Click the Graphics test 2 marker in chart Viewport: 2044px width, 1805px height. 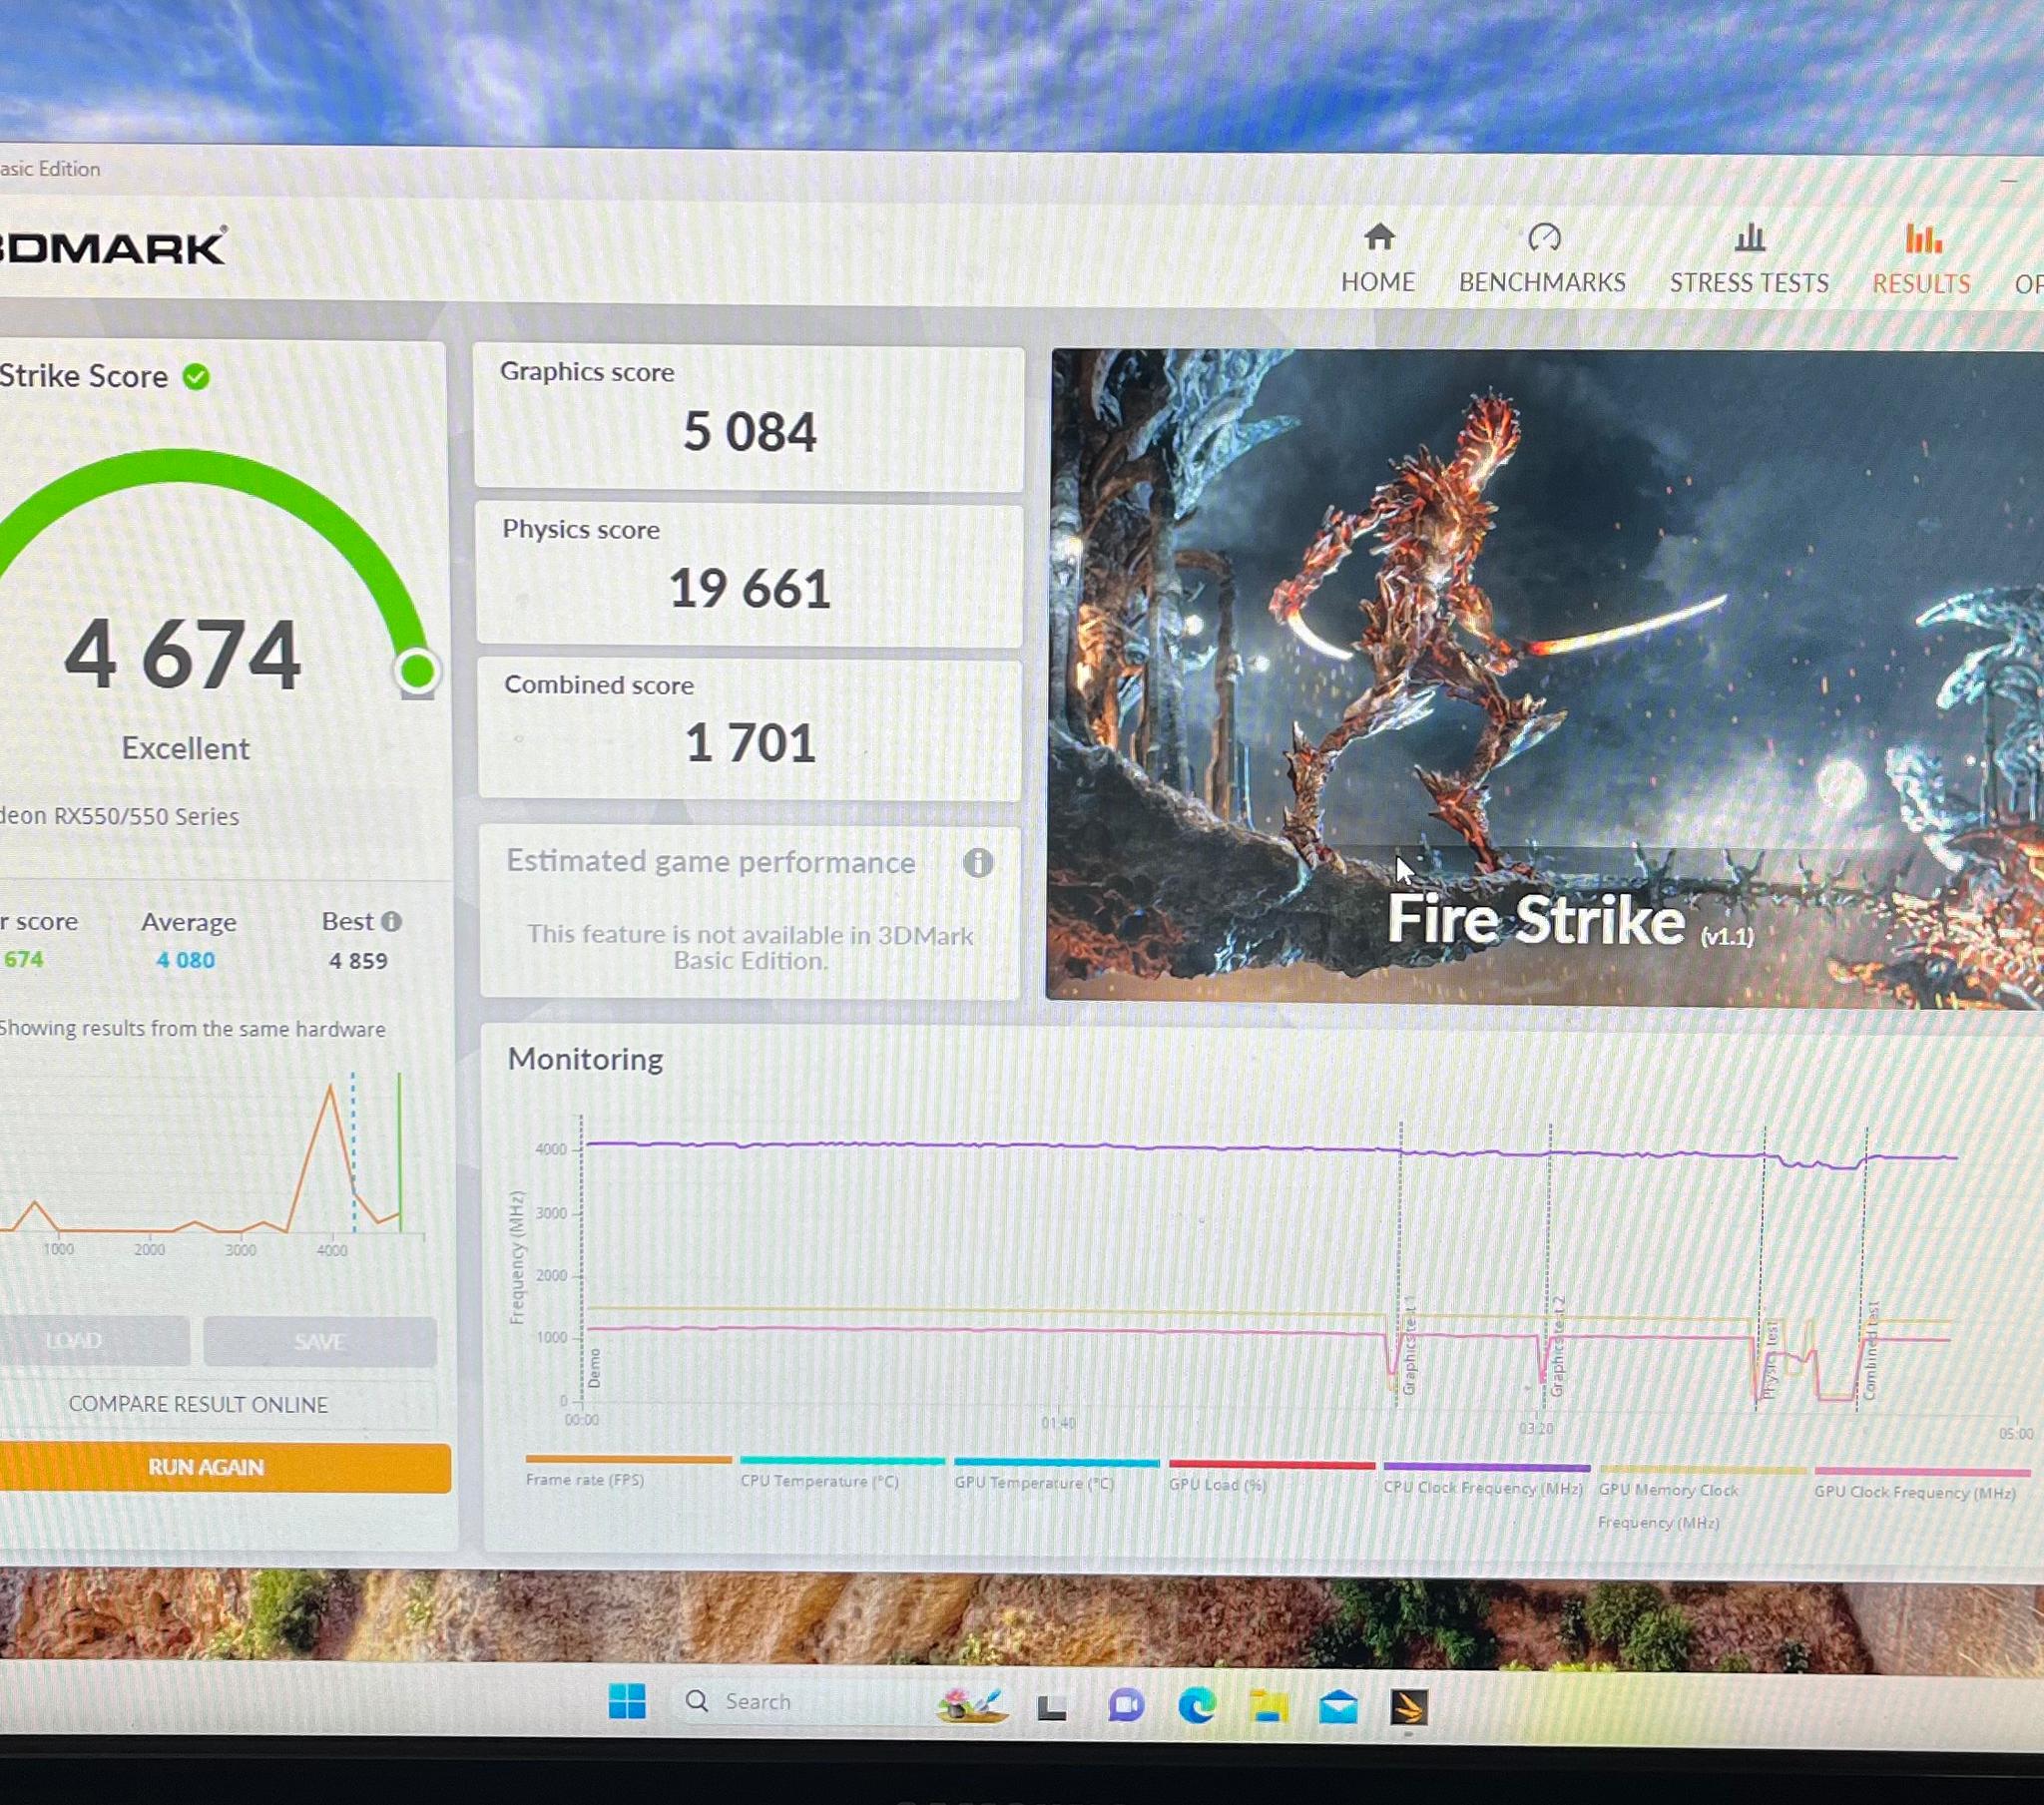(1557, 1347)
